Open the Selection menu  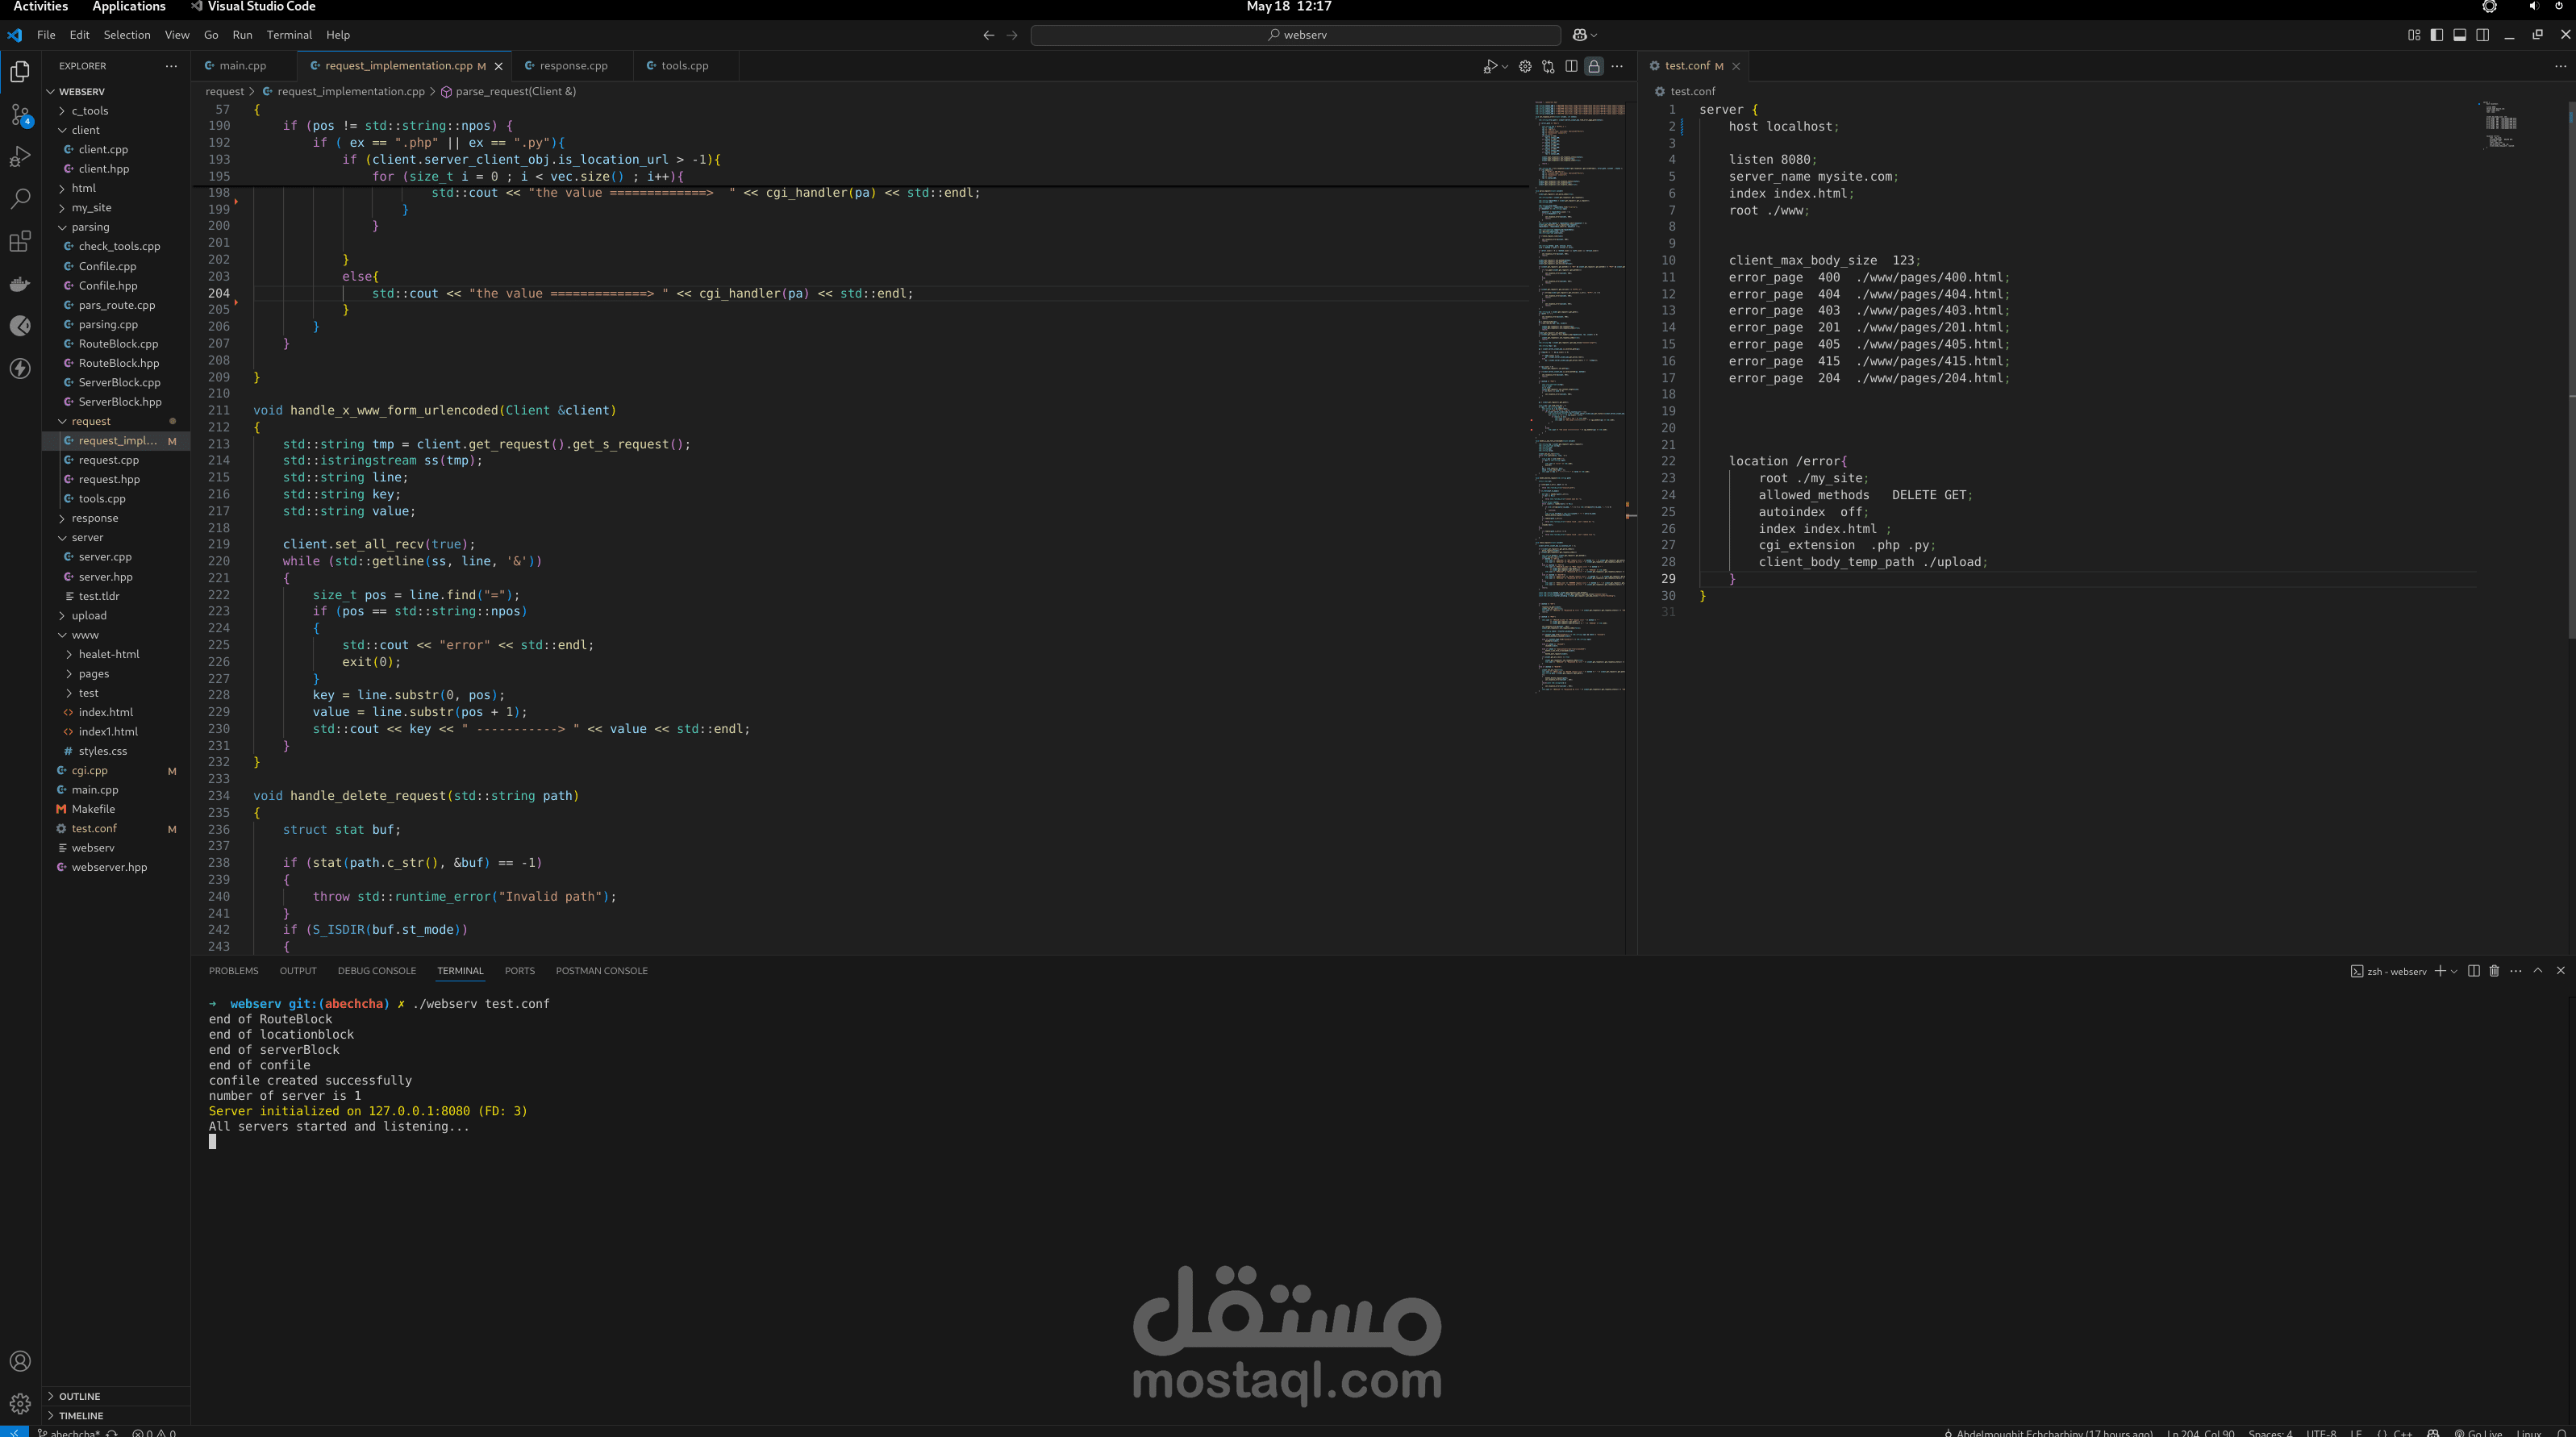pyautogui.click(x=127, y=35)
